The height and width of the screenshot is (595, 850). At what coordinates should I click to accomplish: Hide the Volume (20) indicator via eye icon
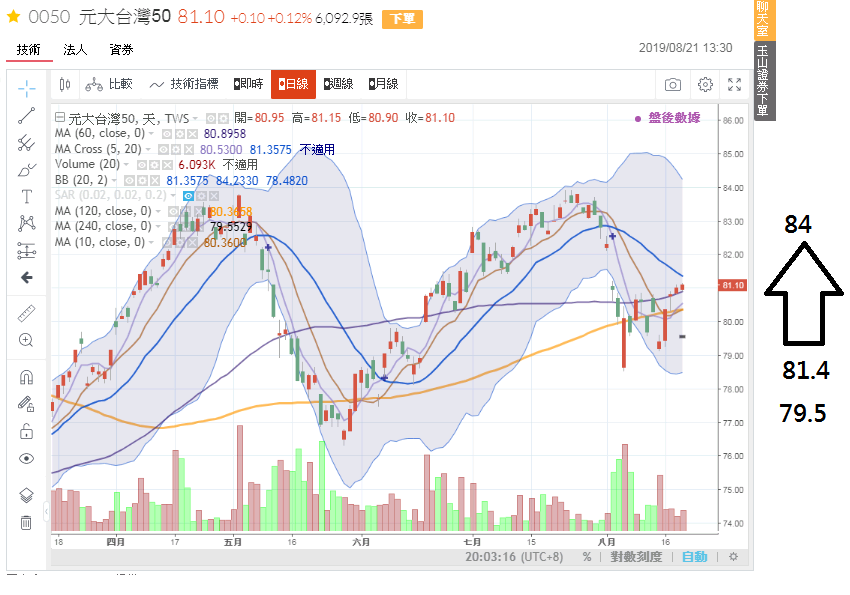(x=142, y=165)
